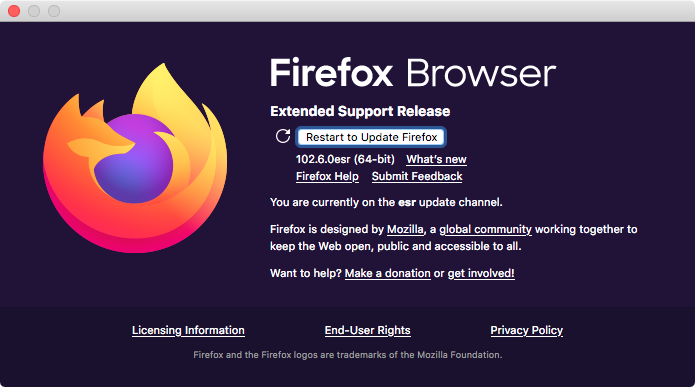View Licensing Information
The image size is (695, 387).
coord(188,330)
